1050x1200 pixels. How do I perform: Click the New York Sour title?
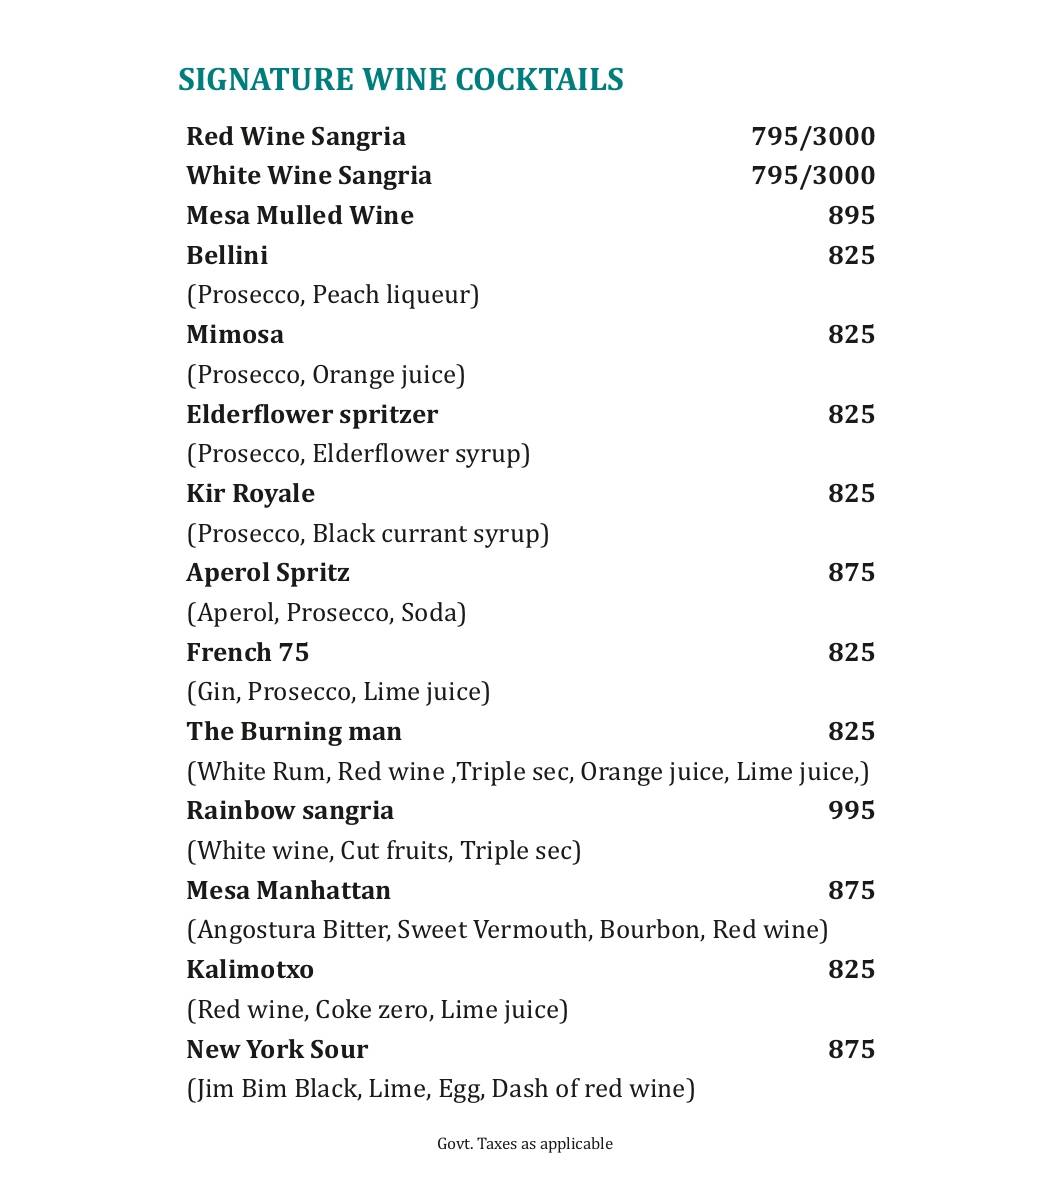click(277, 1049)
